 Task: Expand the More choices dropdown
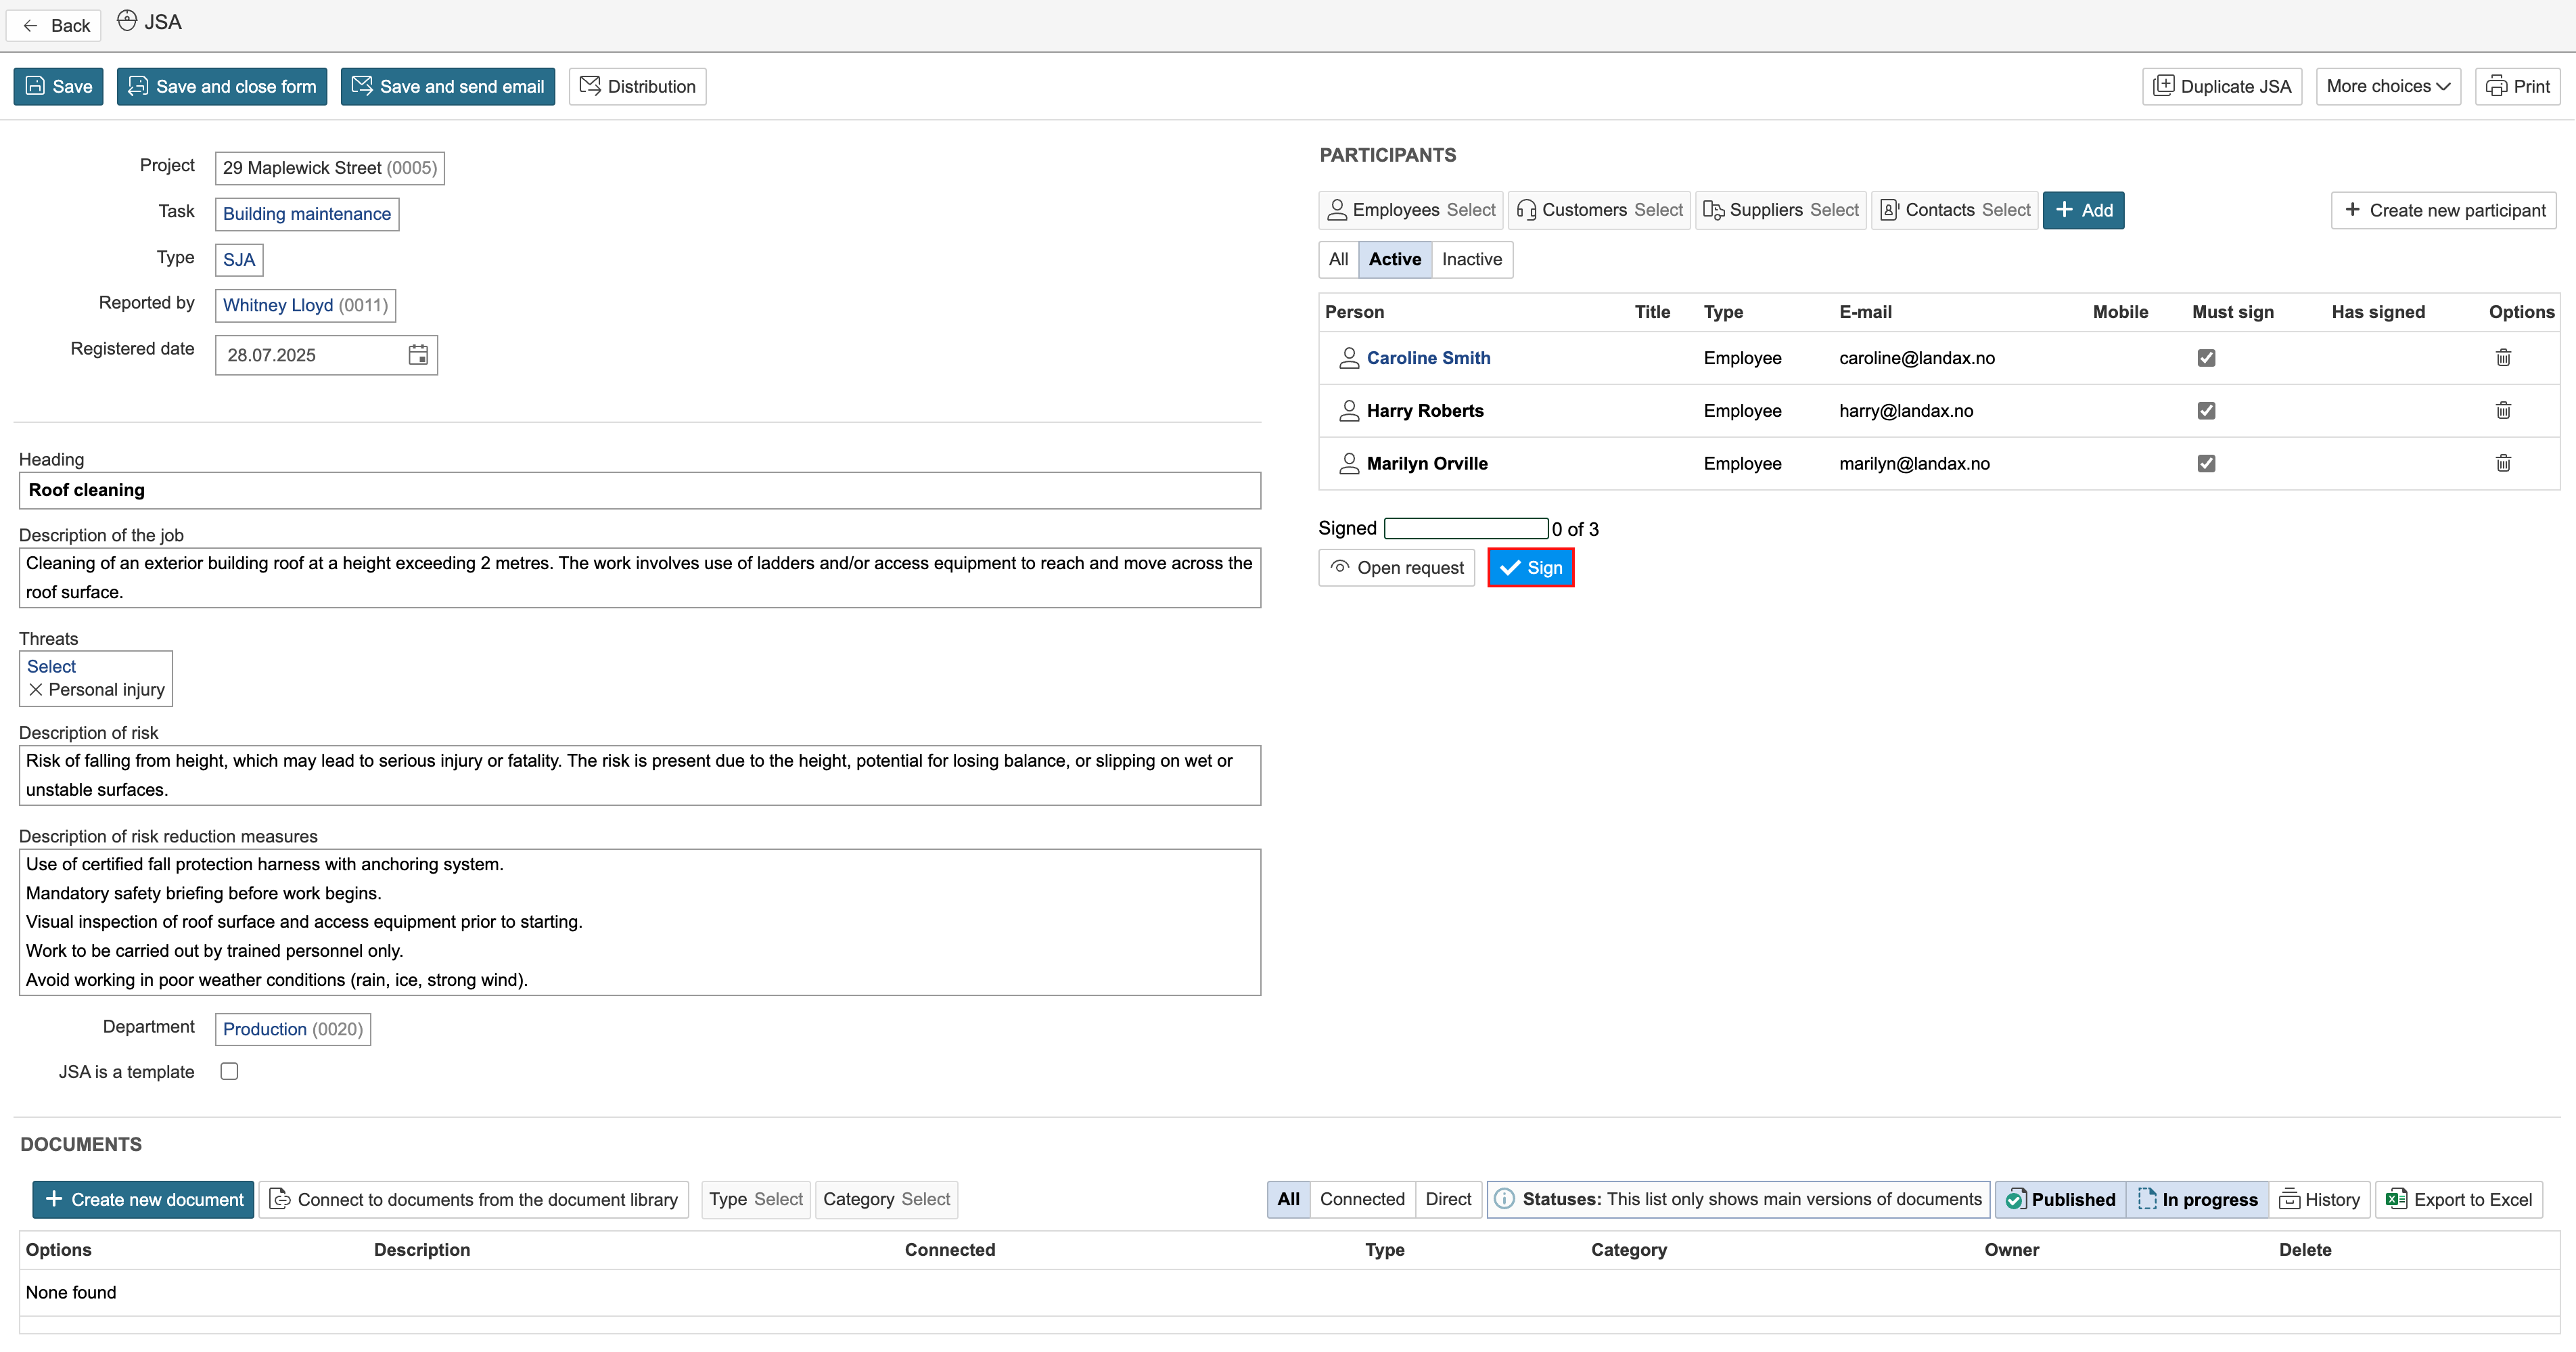(x=2387, y=86)
